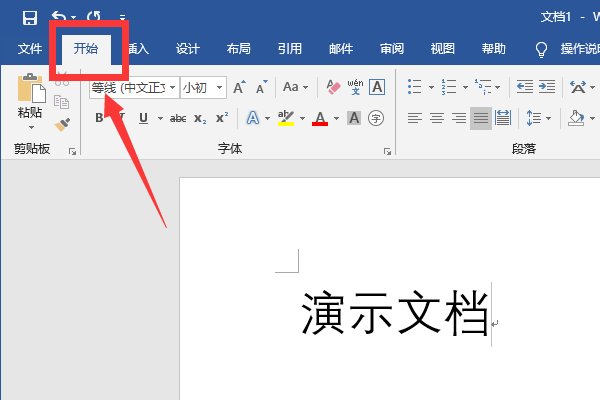600x400 pixels.
Task: Apply bullet list
Action: pos(415,87)
